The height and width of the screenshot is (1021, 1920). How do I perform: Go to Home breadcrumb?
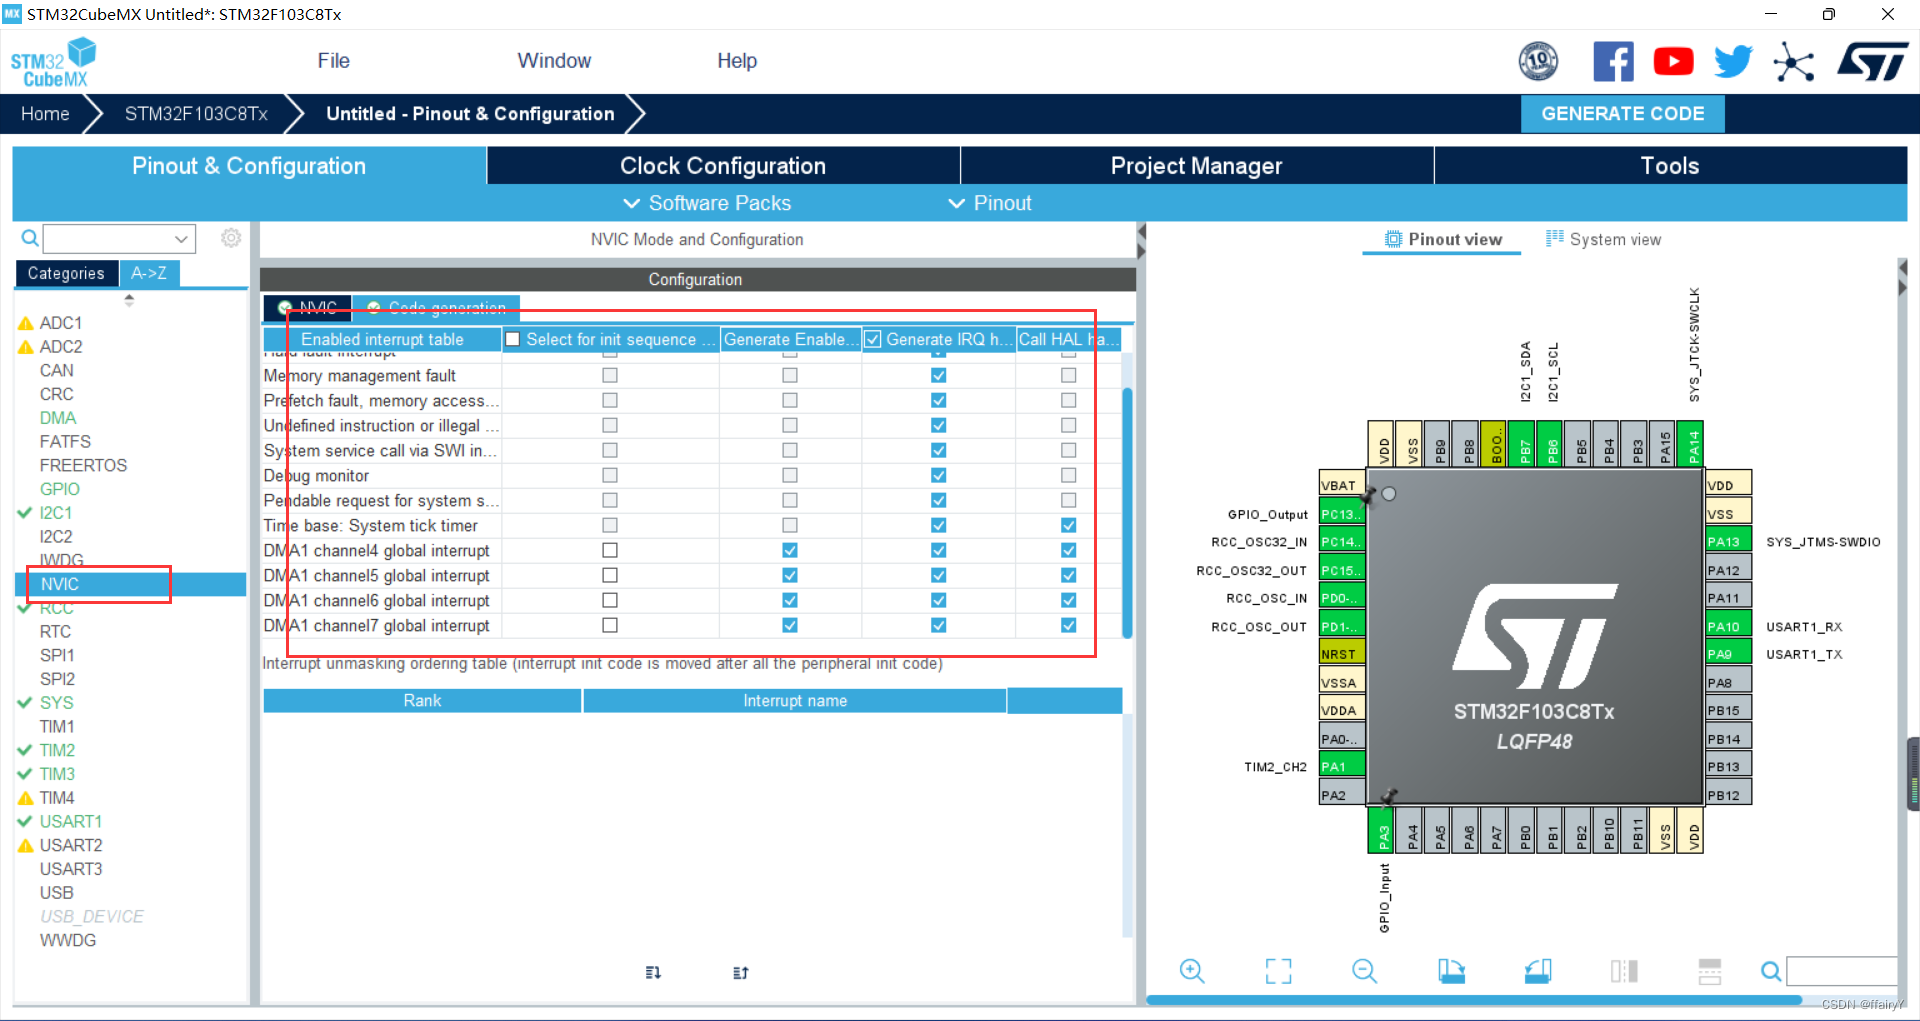pos(45,114)
